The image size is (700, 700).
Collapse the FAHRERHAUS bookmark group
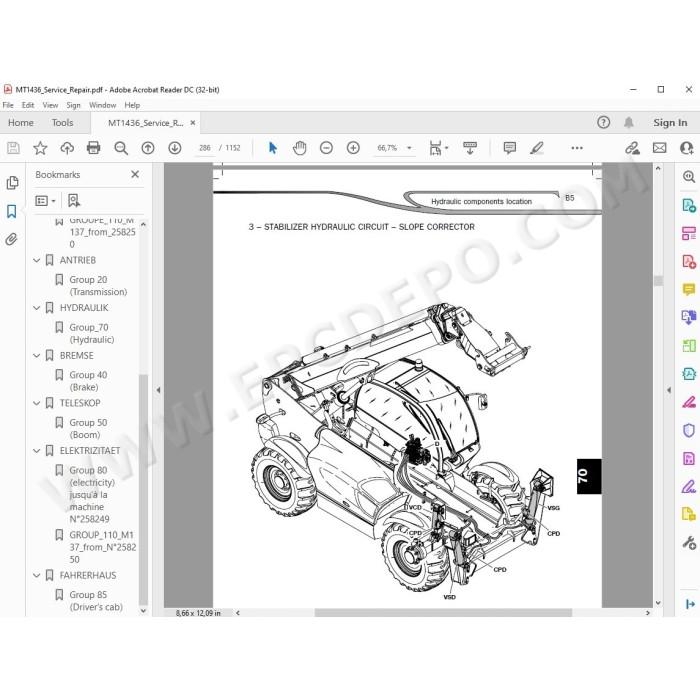click(x=37, y=575)
